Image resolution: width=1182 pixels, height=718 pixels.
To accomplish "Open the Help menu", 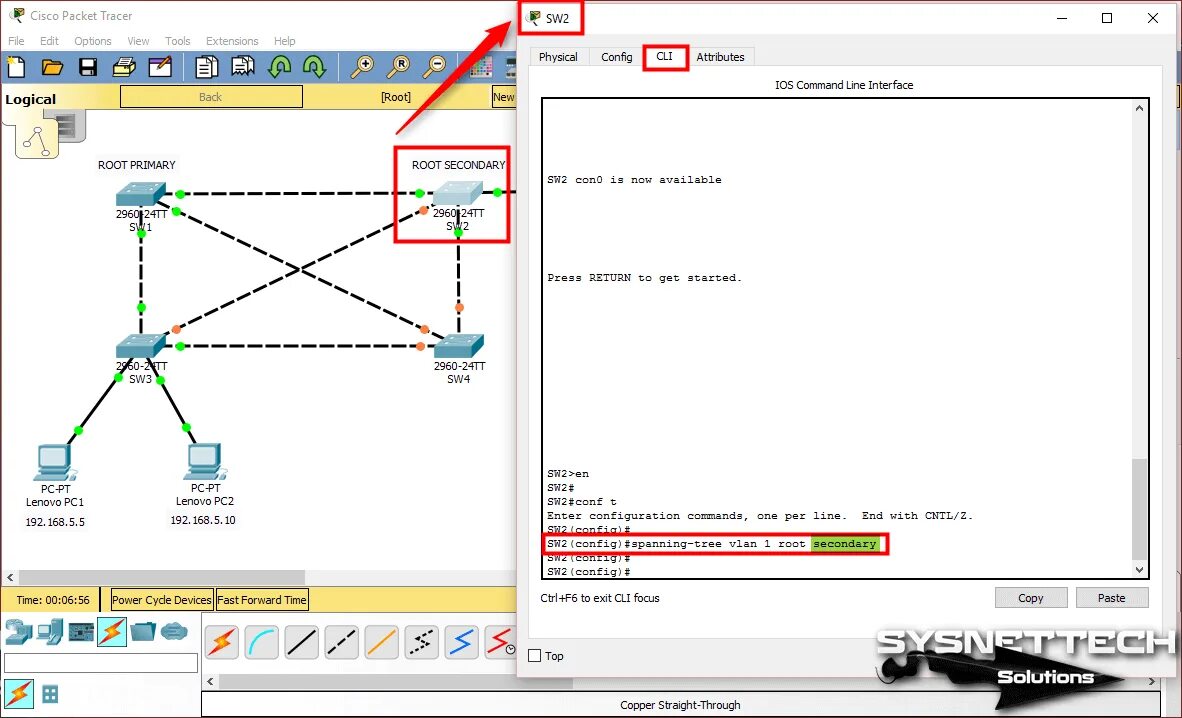I will (x=284, y=41).
